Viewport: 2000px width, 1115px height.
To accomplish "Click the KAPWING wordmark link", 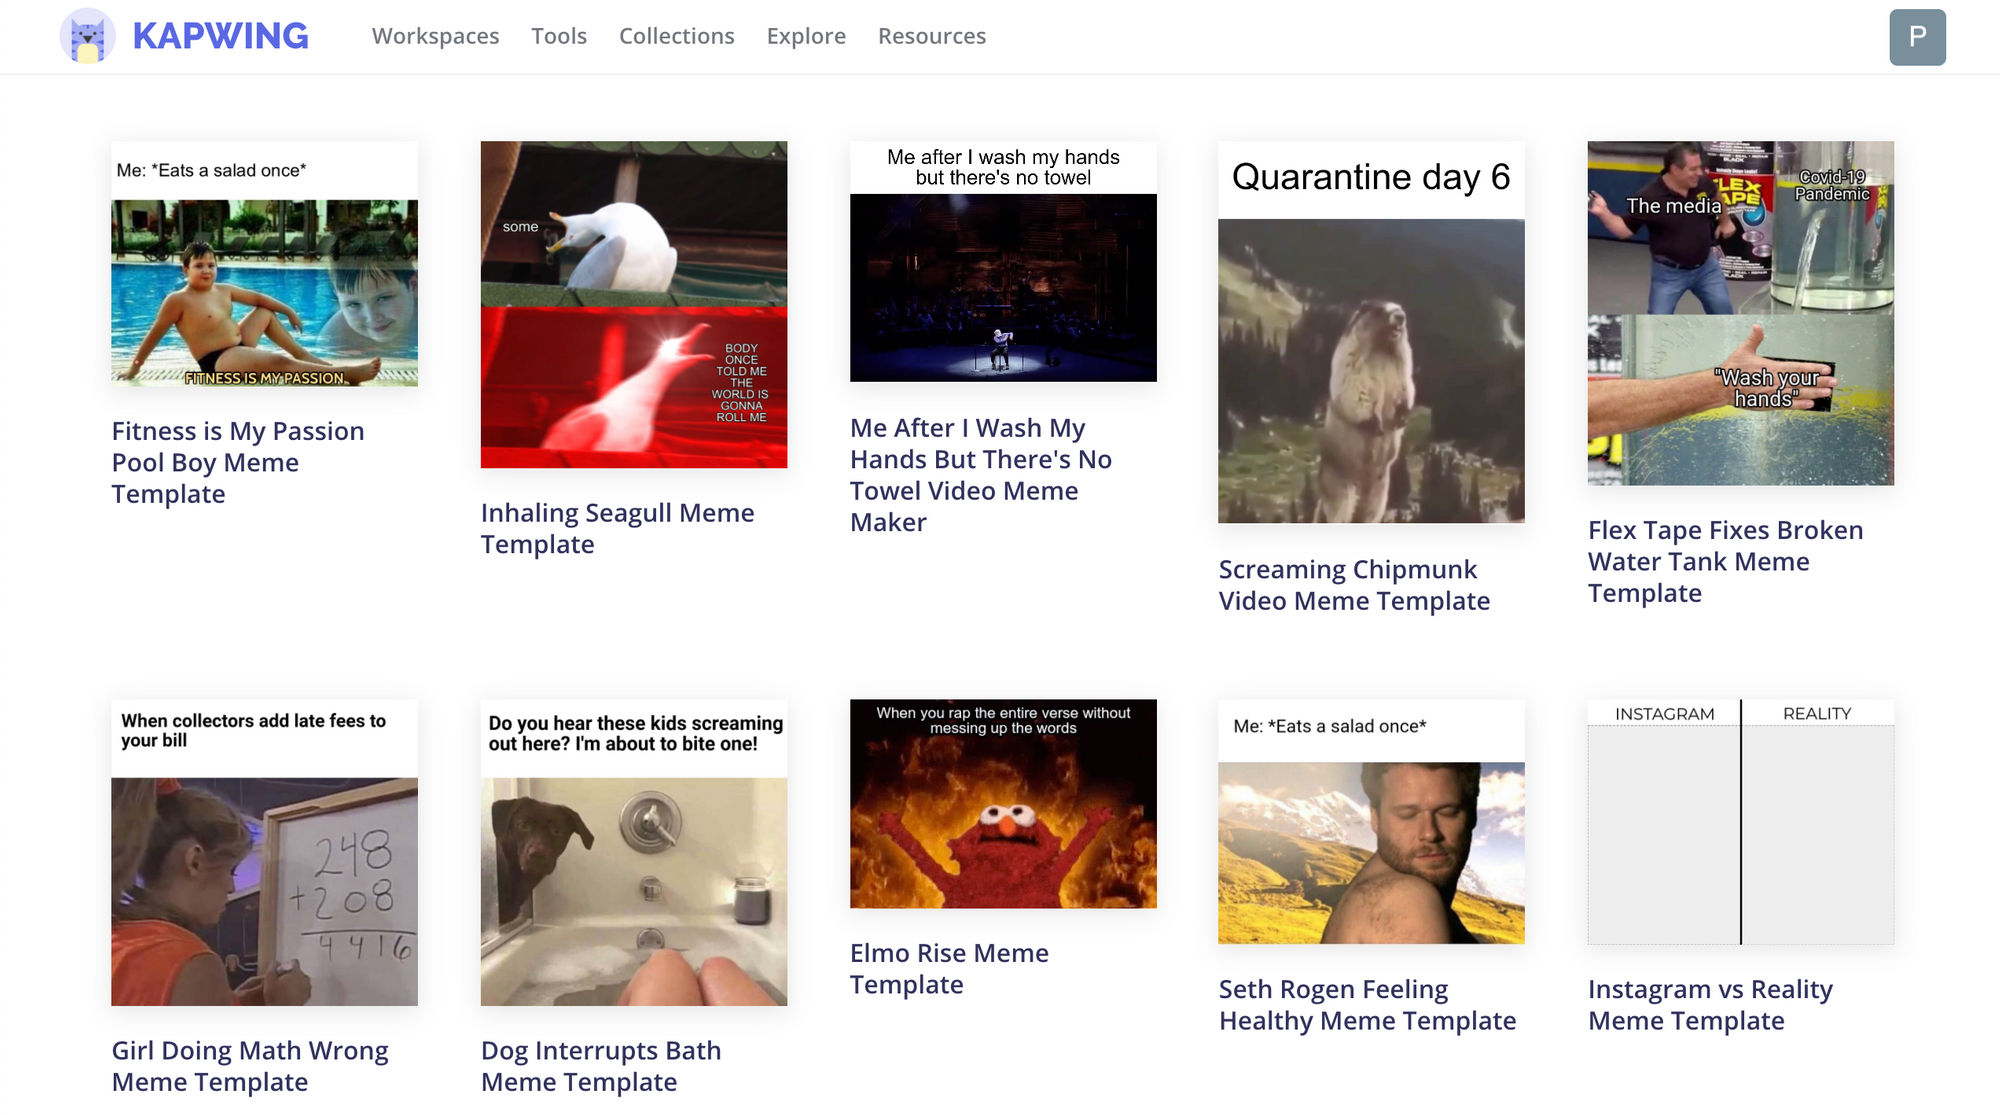I will click(220, 37).
